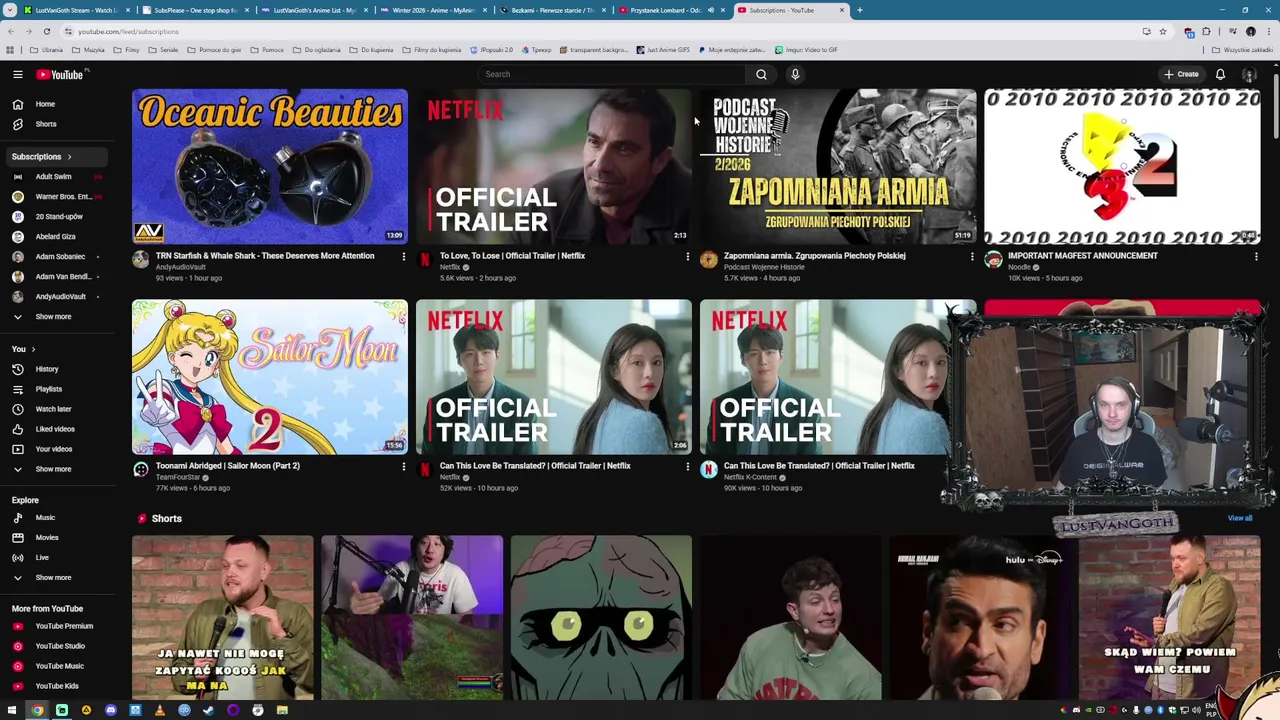Select Adult Swim subscription channel

[x=54, y=176]
